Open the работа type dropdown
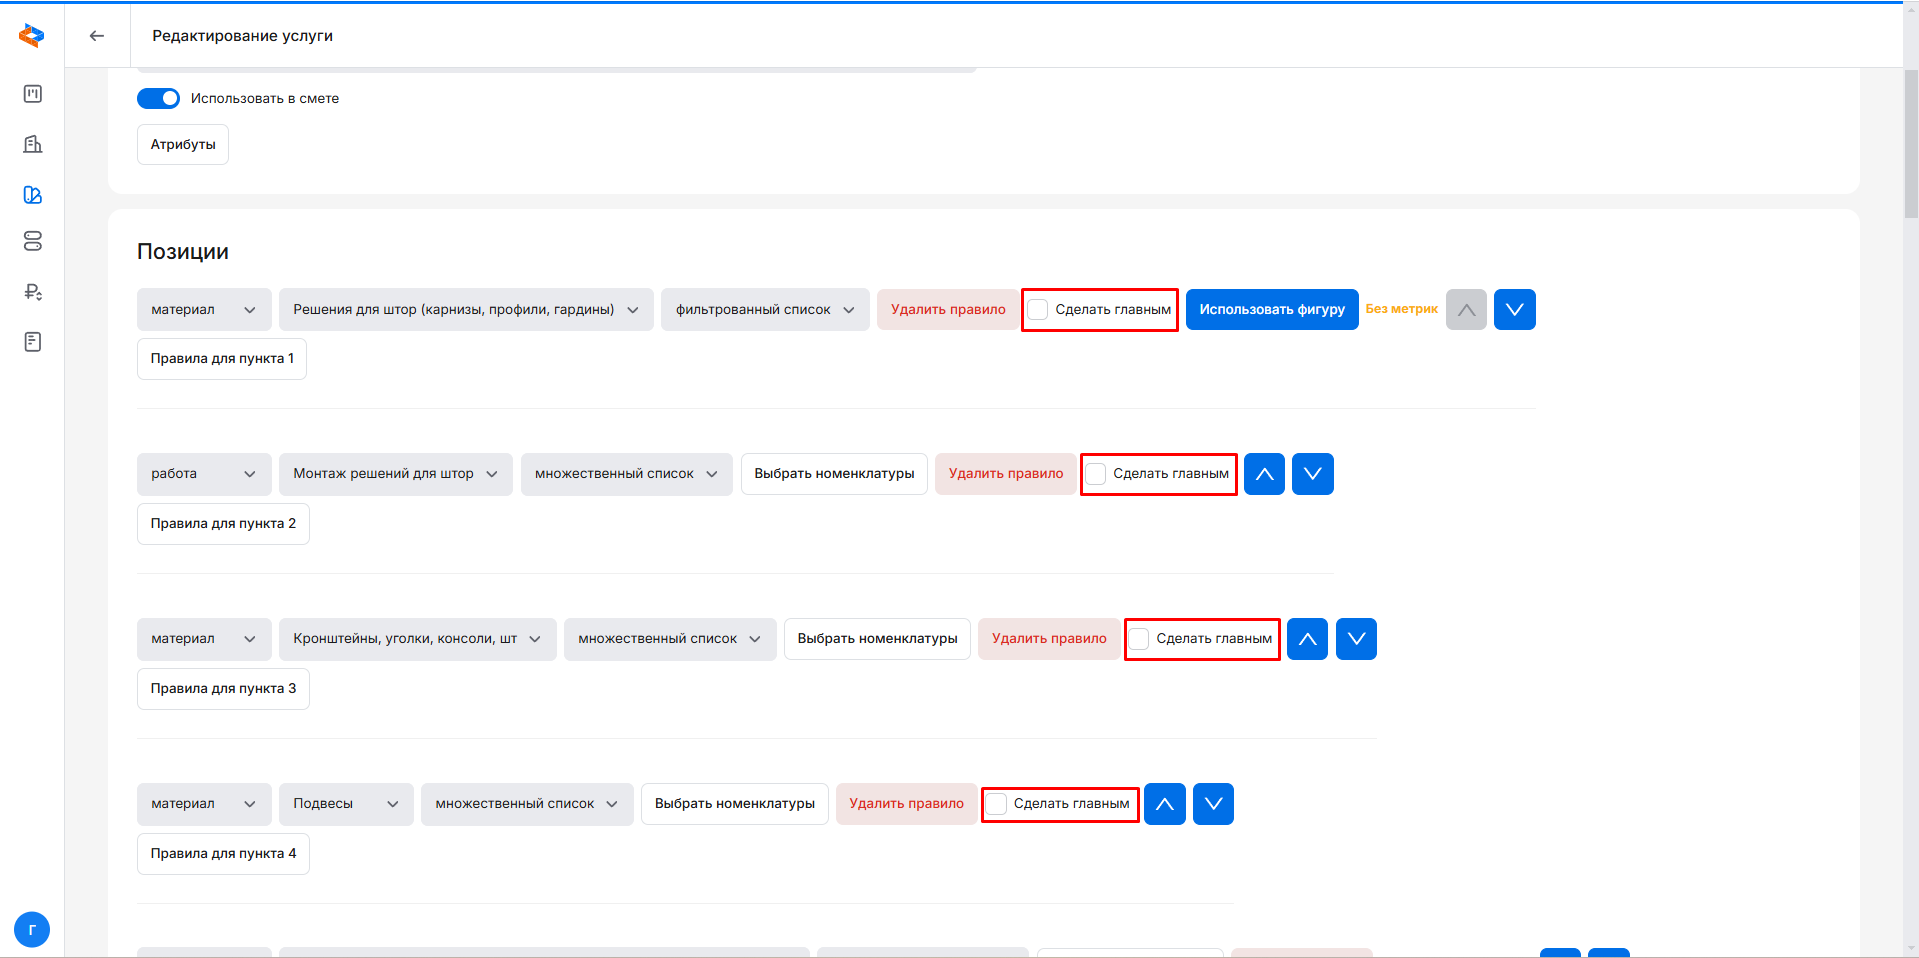 (x=204, y=474)
